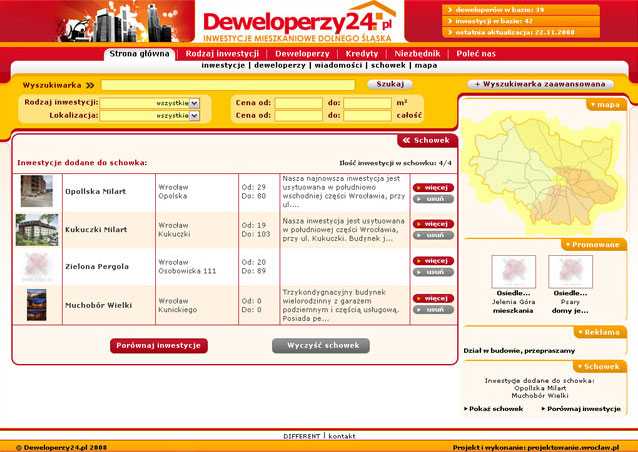The image size is (638, 452).
Task: Focus the Cena od field for m²
Action: click(298, 103)
